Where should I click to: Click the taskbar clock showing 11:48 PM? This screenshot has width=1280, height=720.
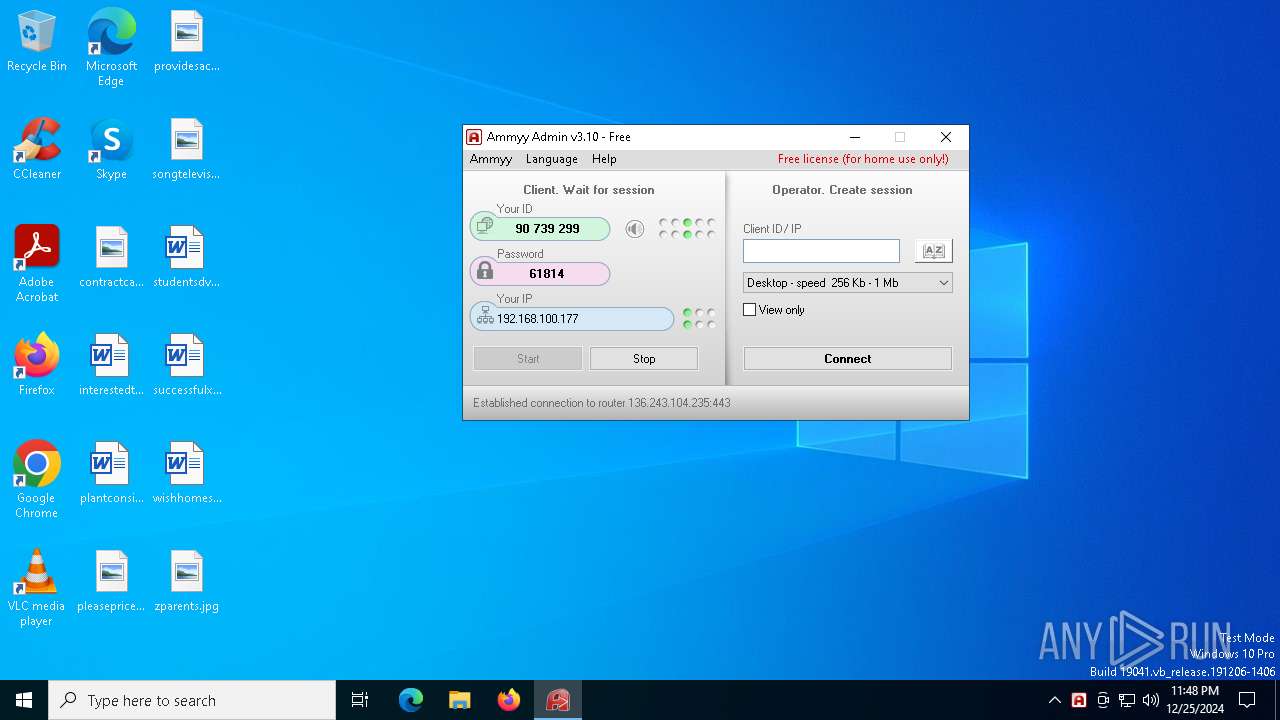1195,700
